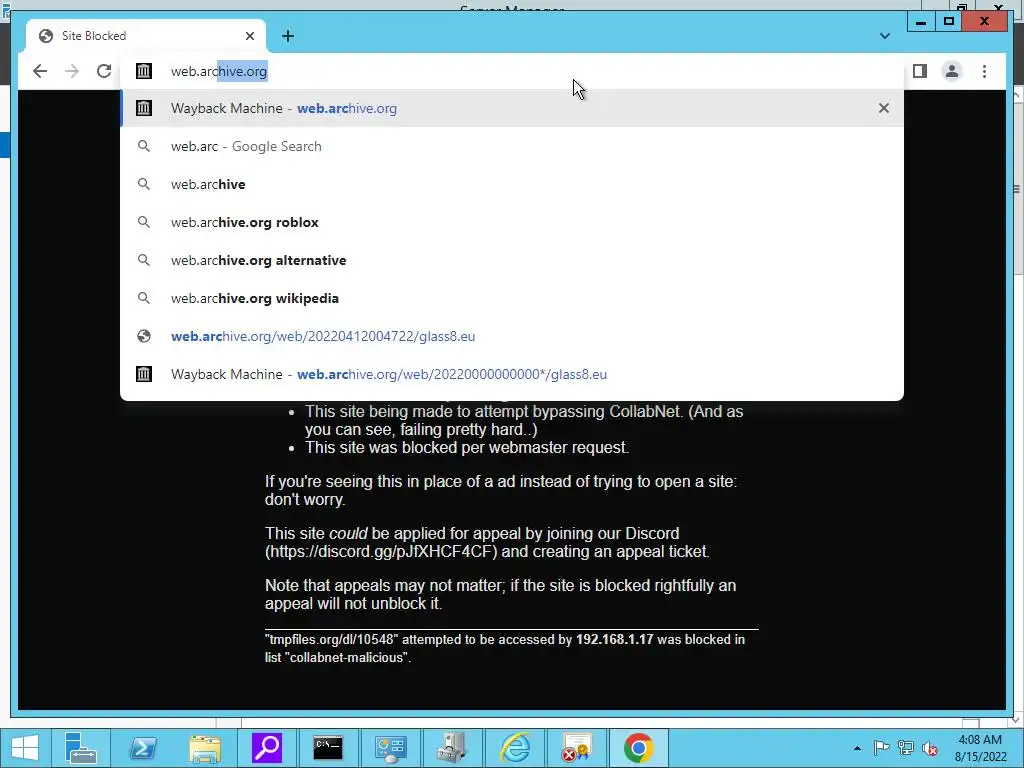Maximize the Chrome window
Viewport: 1024px width, 768px height.
coord(948,22)
